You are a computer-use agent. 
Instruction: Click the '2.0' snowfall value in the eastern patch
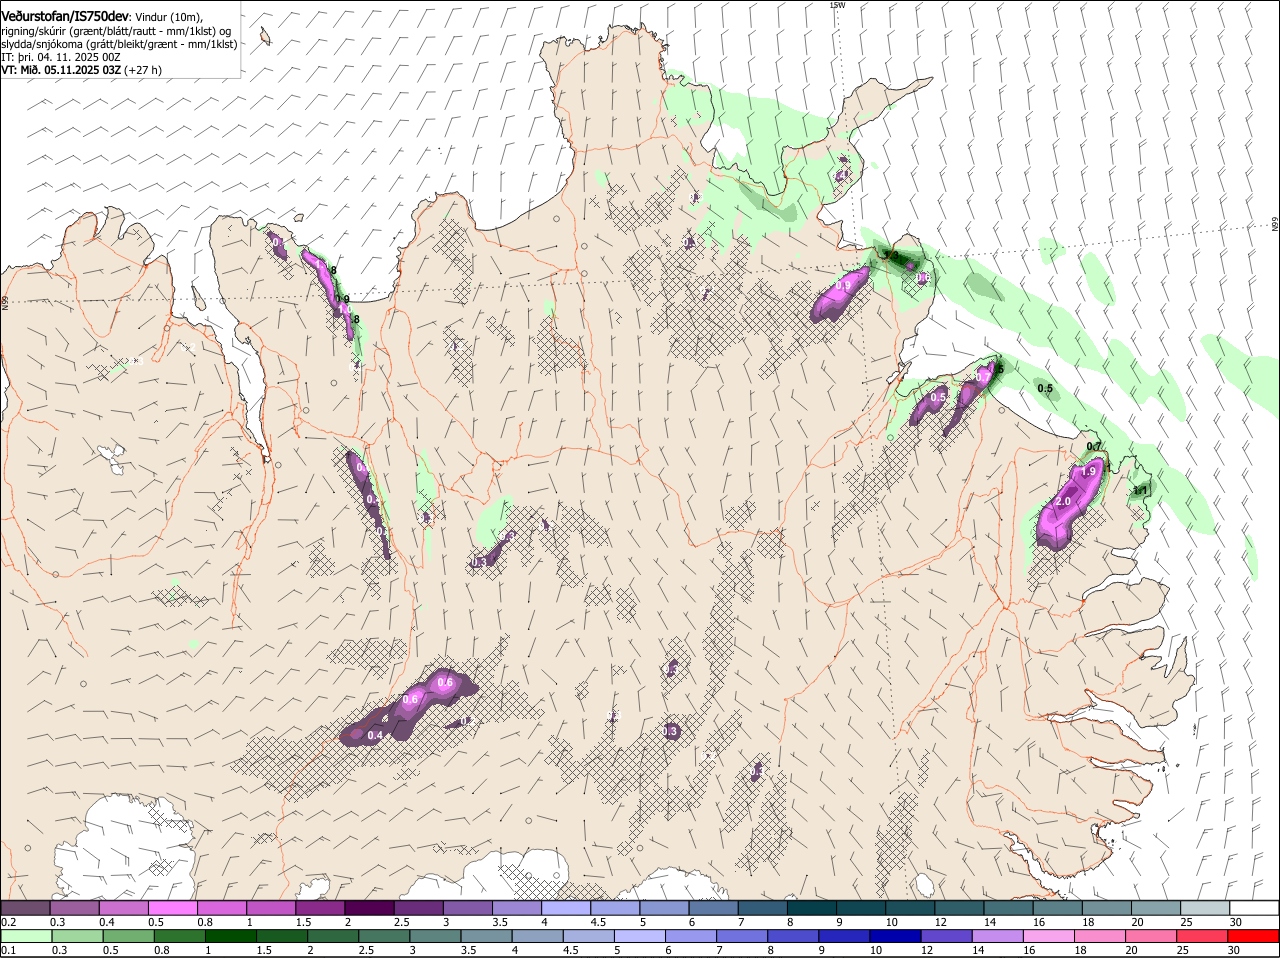[1063, 501]
